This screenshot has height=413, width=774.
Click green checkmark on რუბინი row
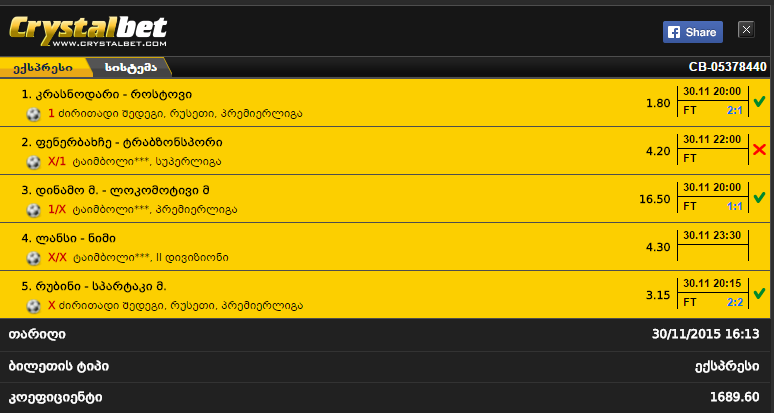[759, 293]
